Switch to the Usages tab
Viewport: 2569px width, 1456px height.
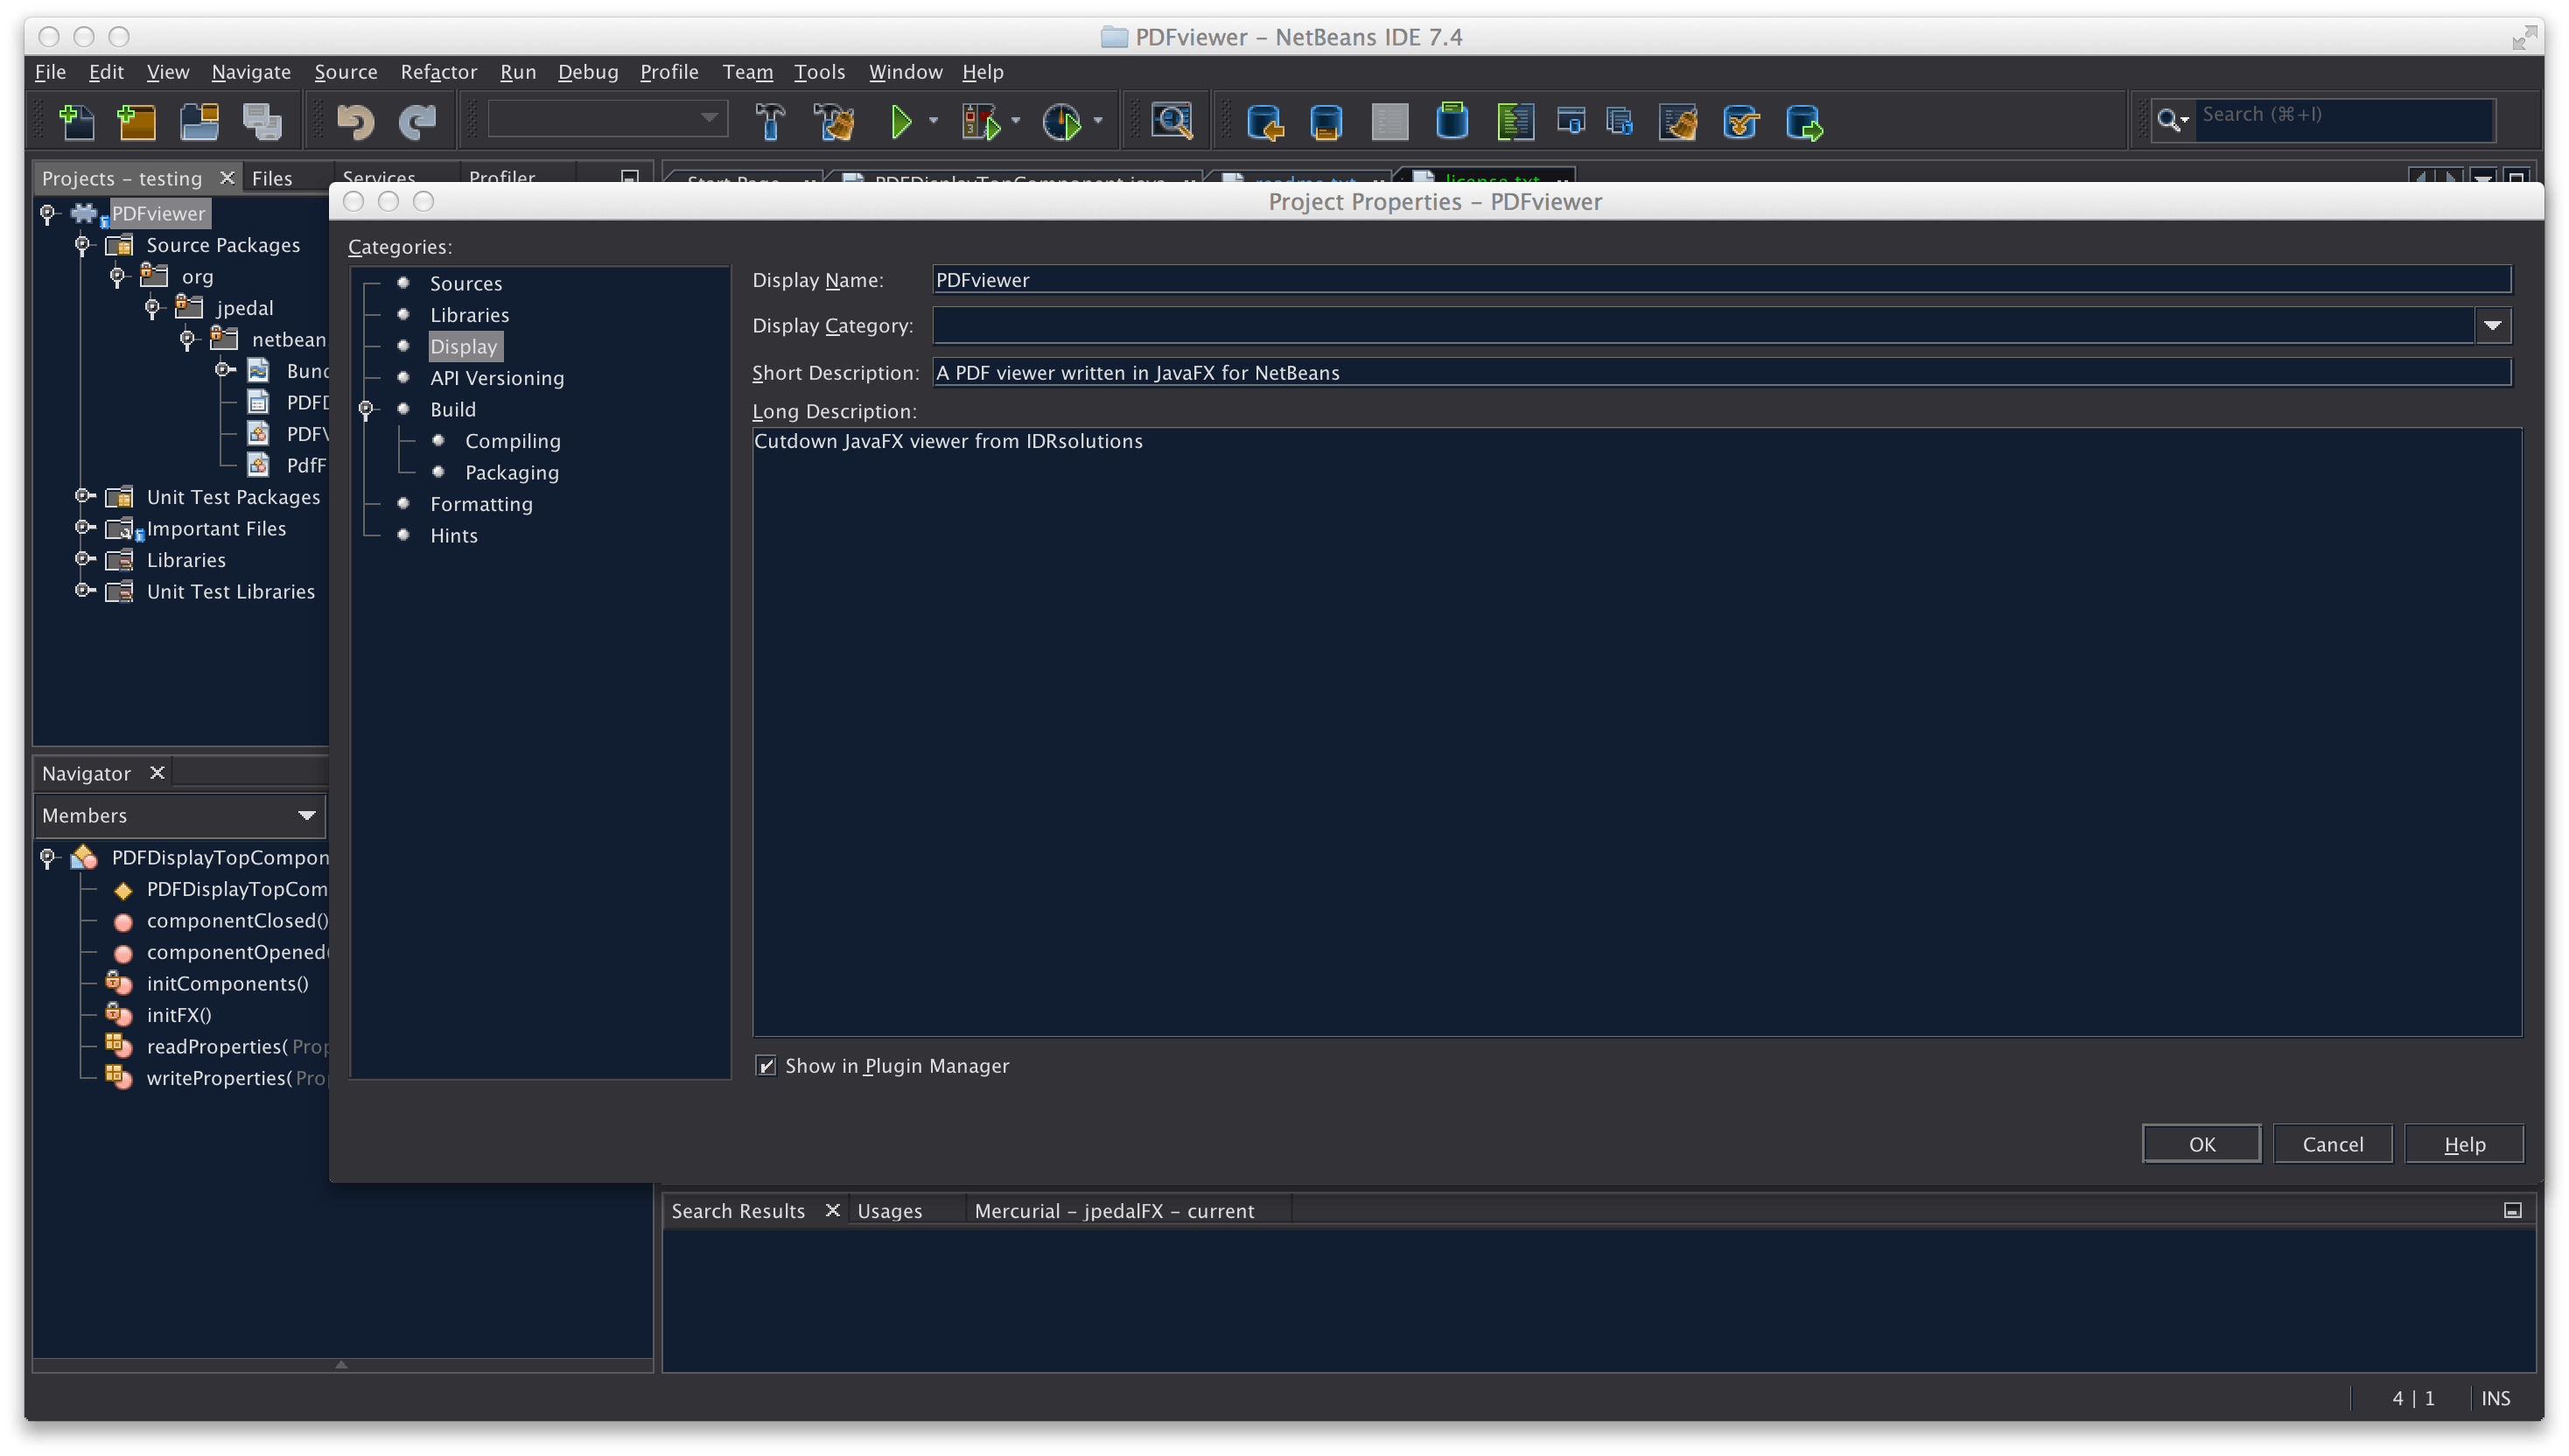889,1211
